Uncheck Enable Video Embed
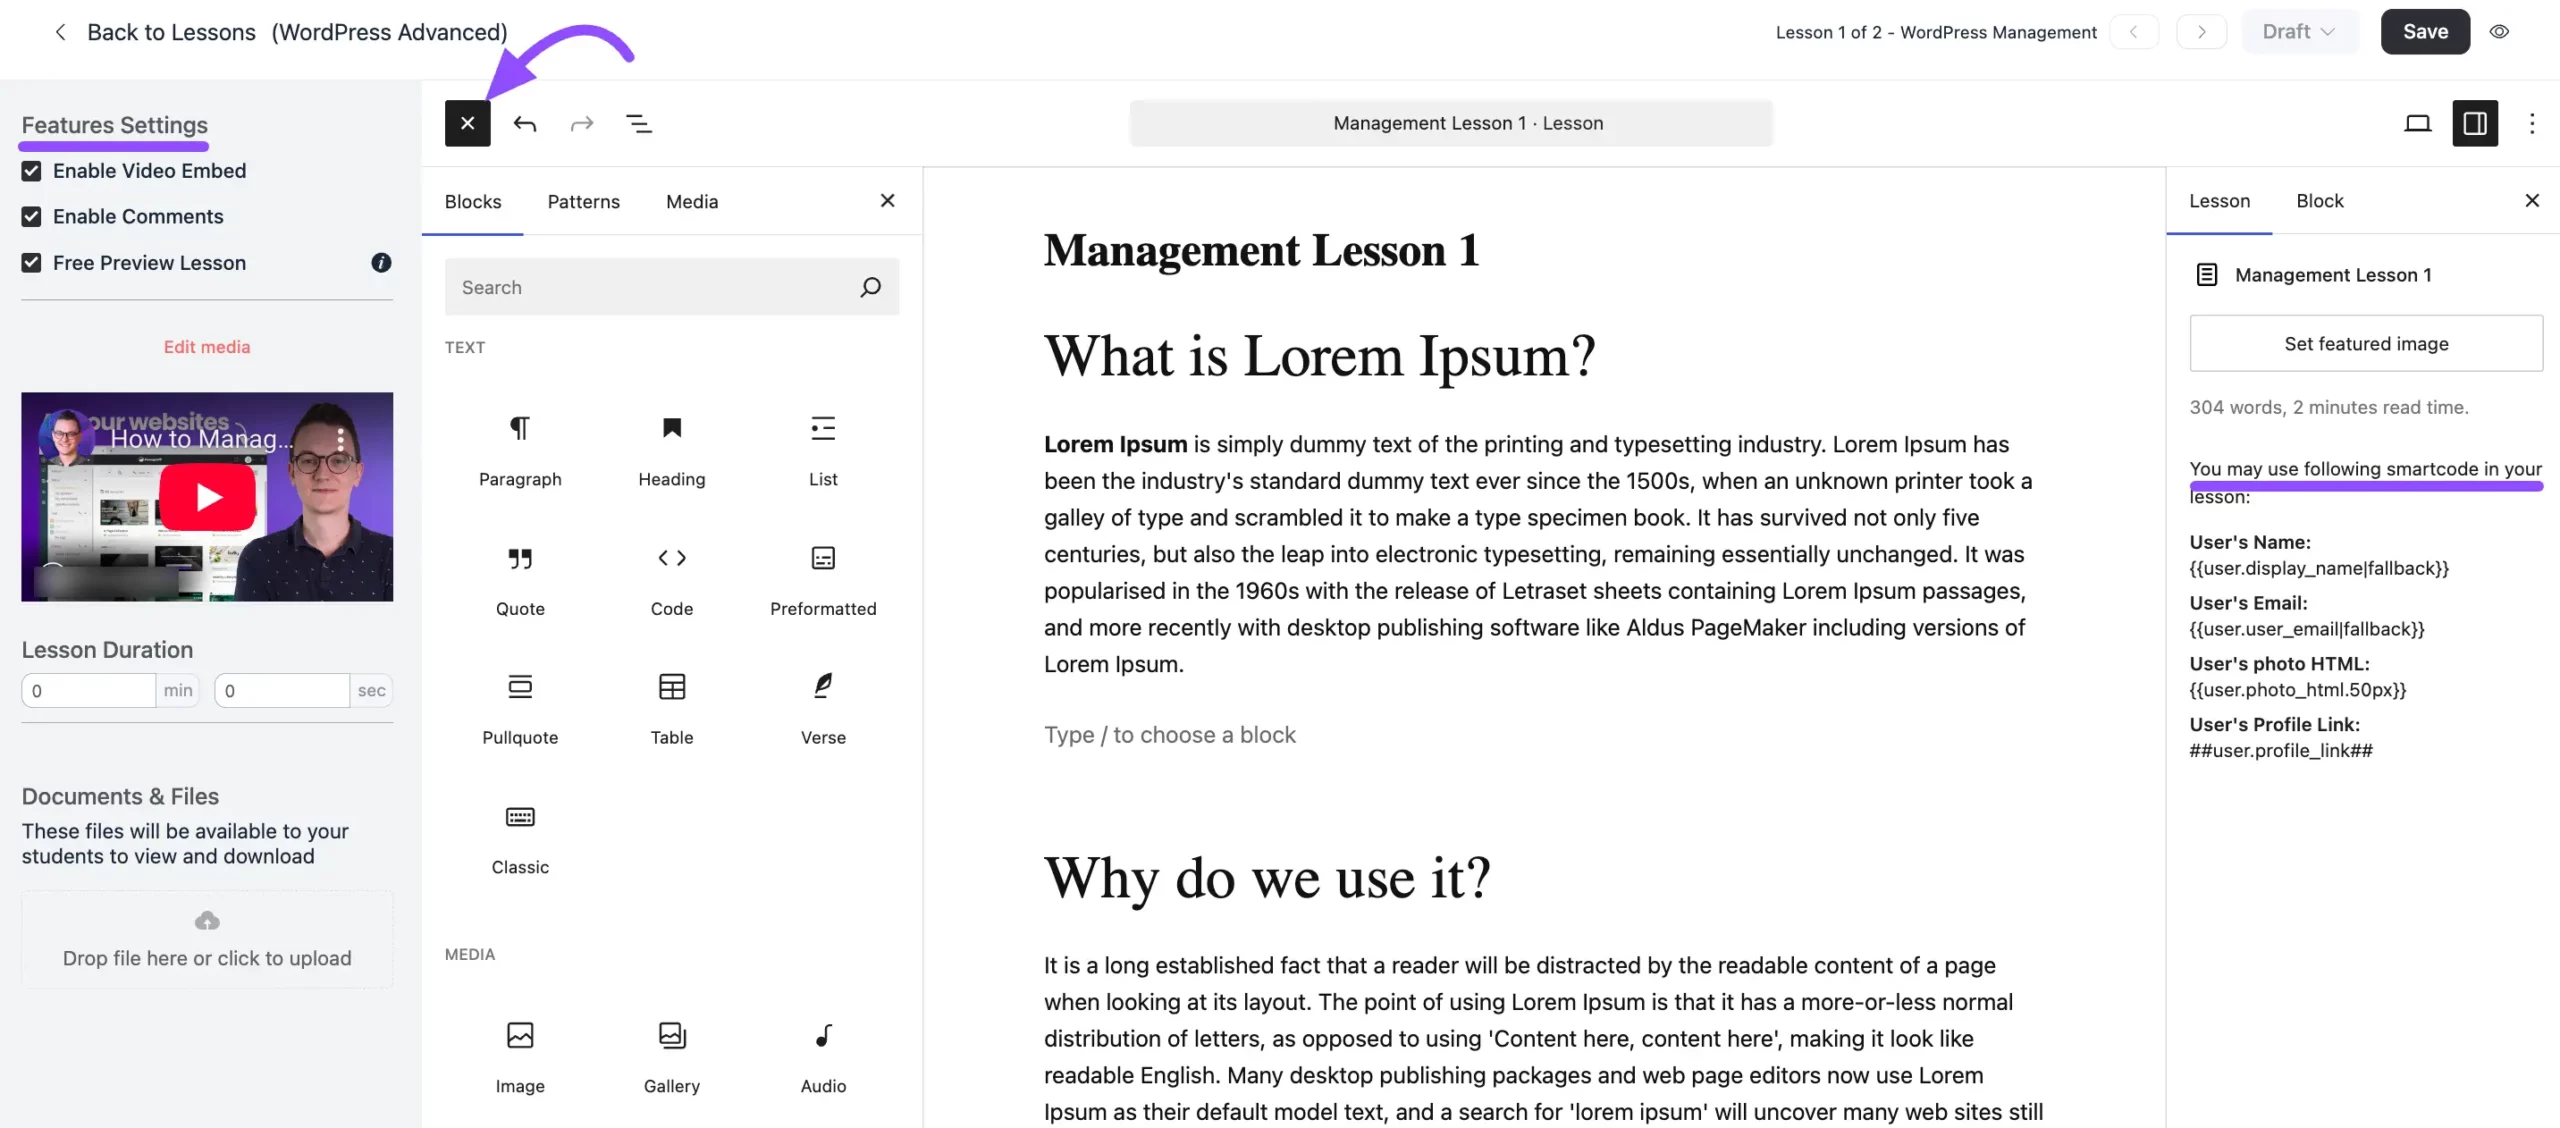 pos(31,171)
